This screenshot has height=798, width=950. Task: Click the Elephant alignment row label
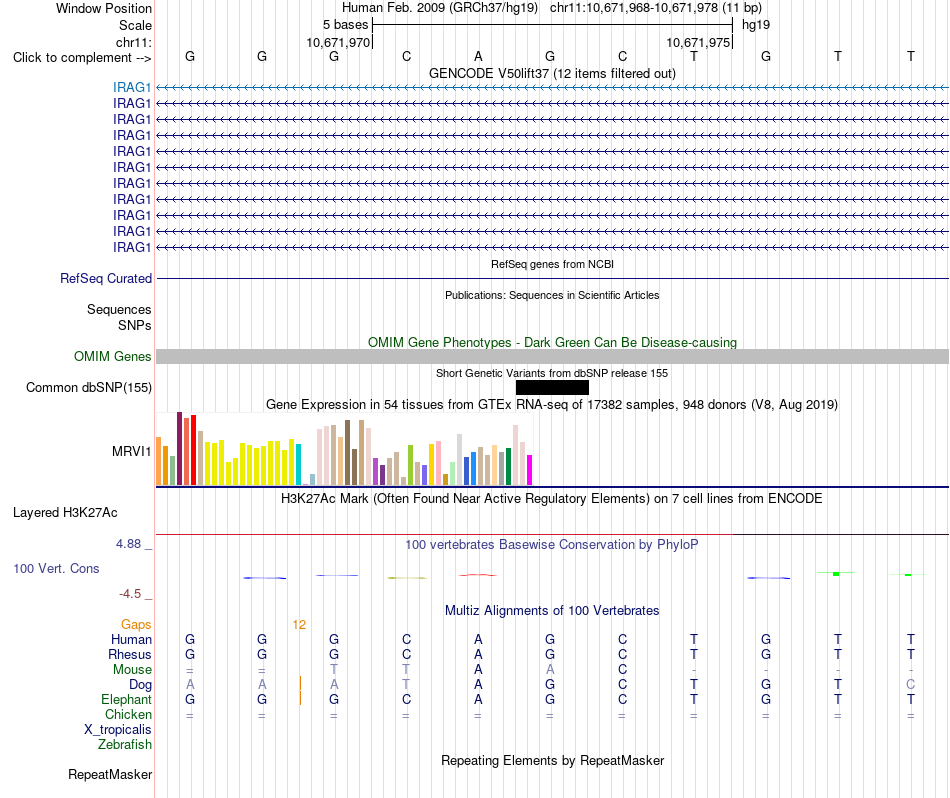[126, 699]
